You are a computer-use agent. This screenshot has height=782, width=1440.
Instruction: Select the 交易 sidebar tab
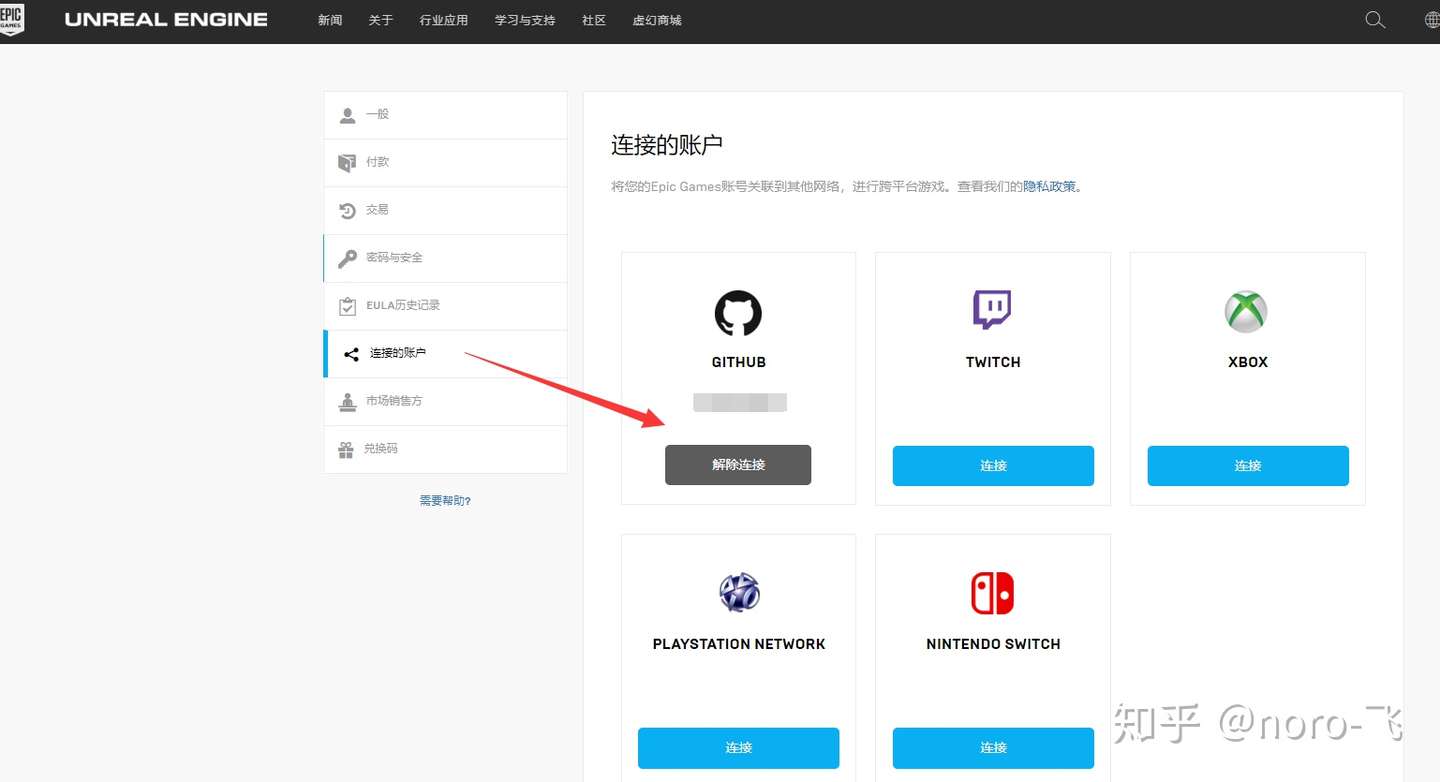445,211
